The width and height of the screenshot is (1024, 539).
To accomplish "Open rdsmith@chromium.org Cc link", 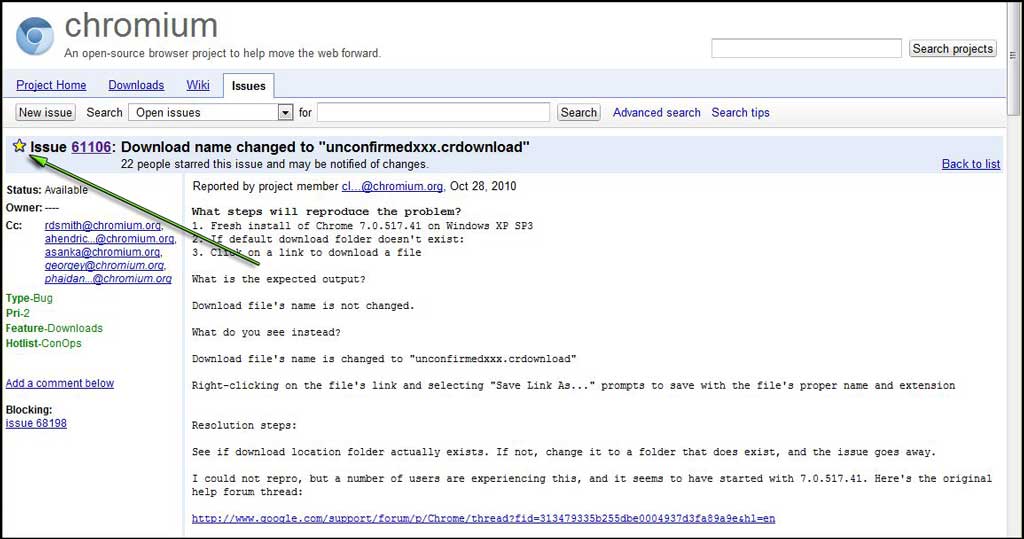I will click(104, 225).
